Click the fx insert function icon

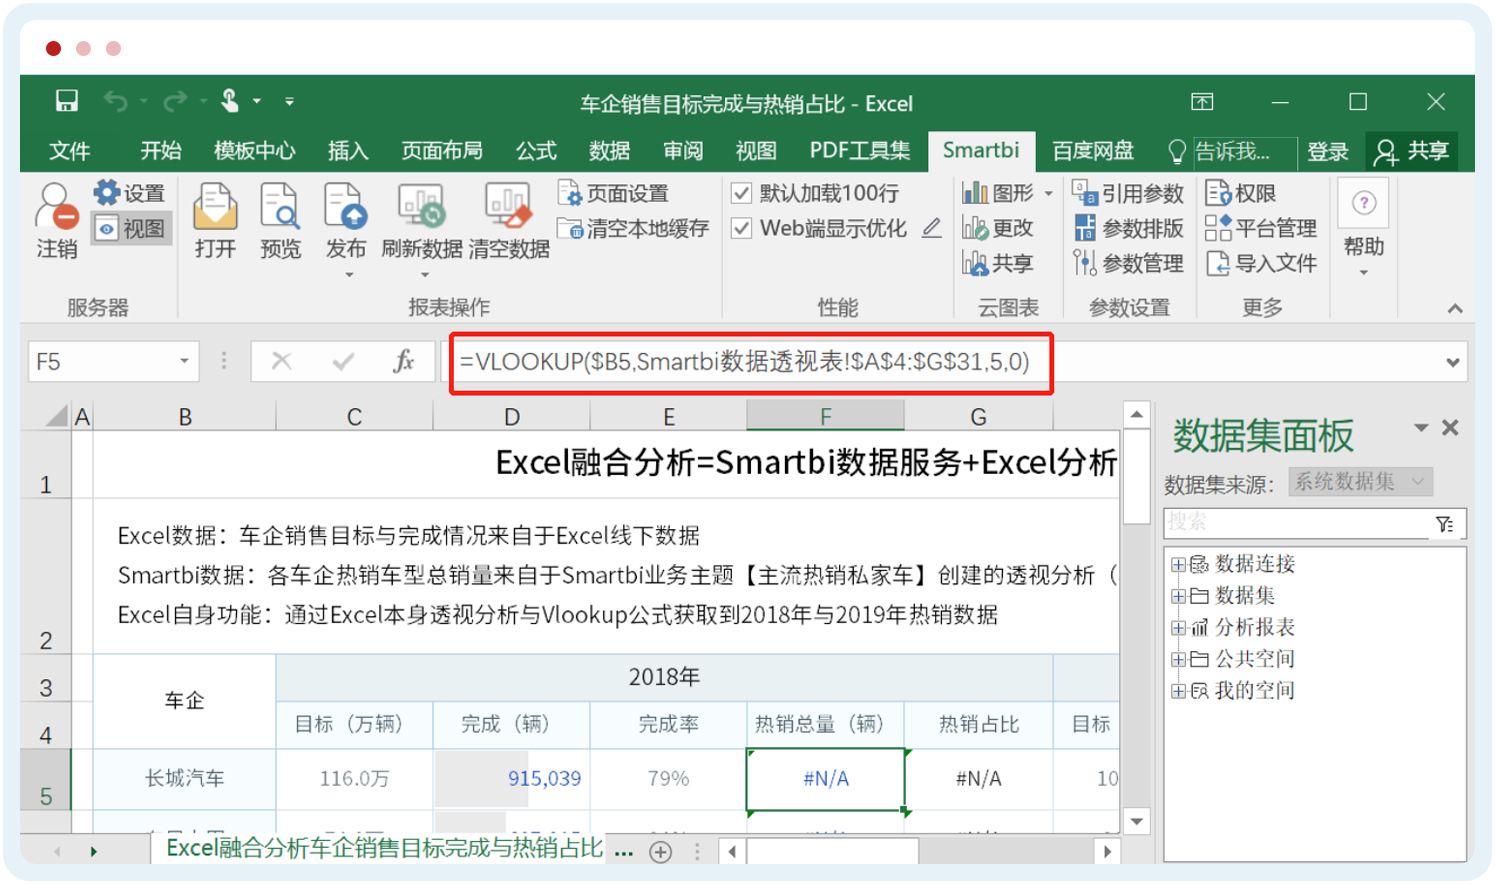tap(404, 361)
